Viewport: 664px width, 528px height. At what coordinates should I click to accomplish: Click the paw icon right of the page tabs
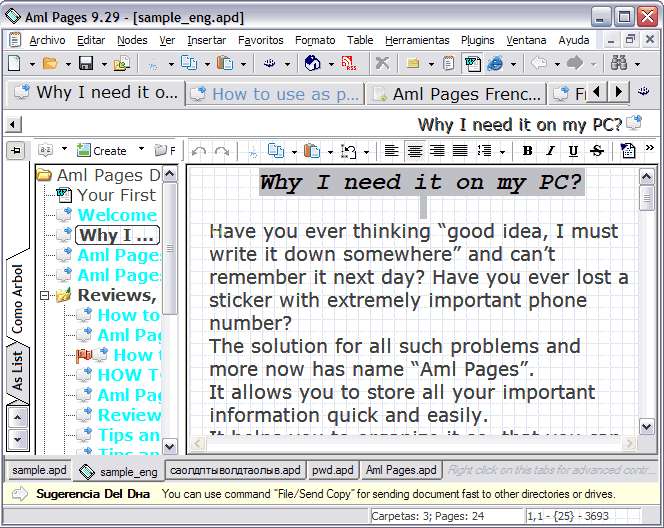[644, 91]
